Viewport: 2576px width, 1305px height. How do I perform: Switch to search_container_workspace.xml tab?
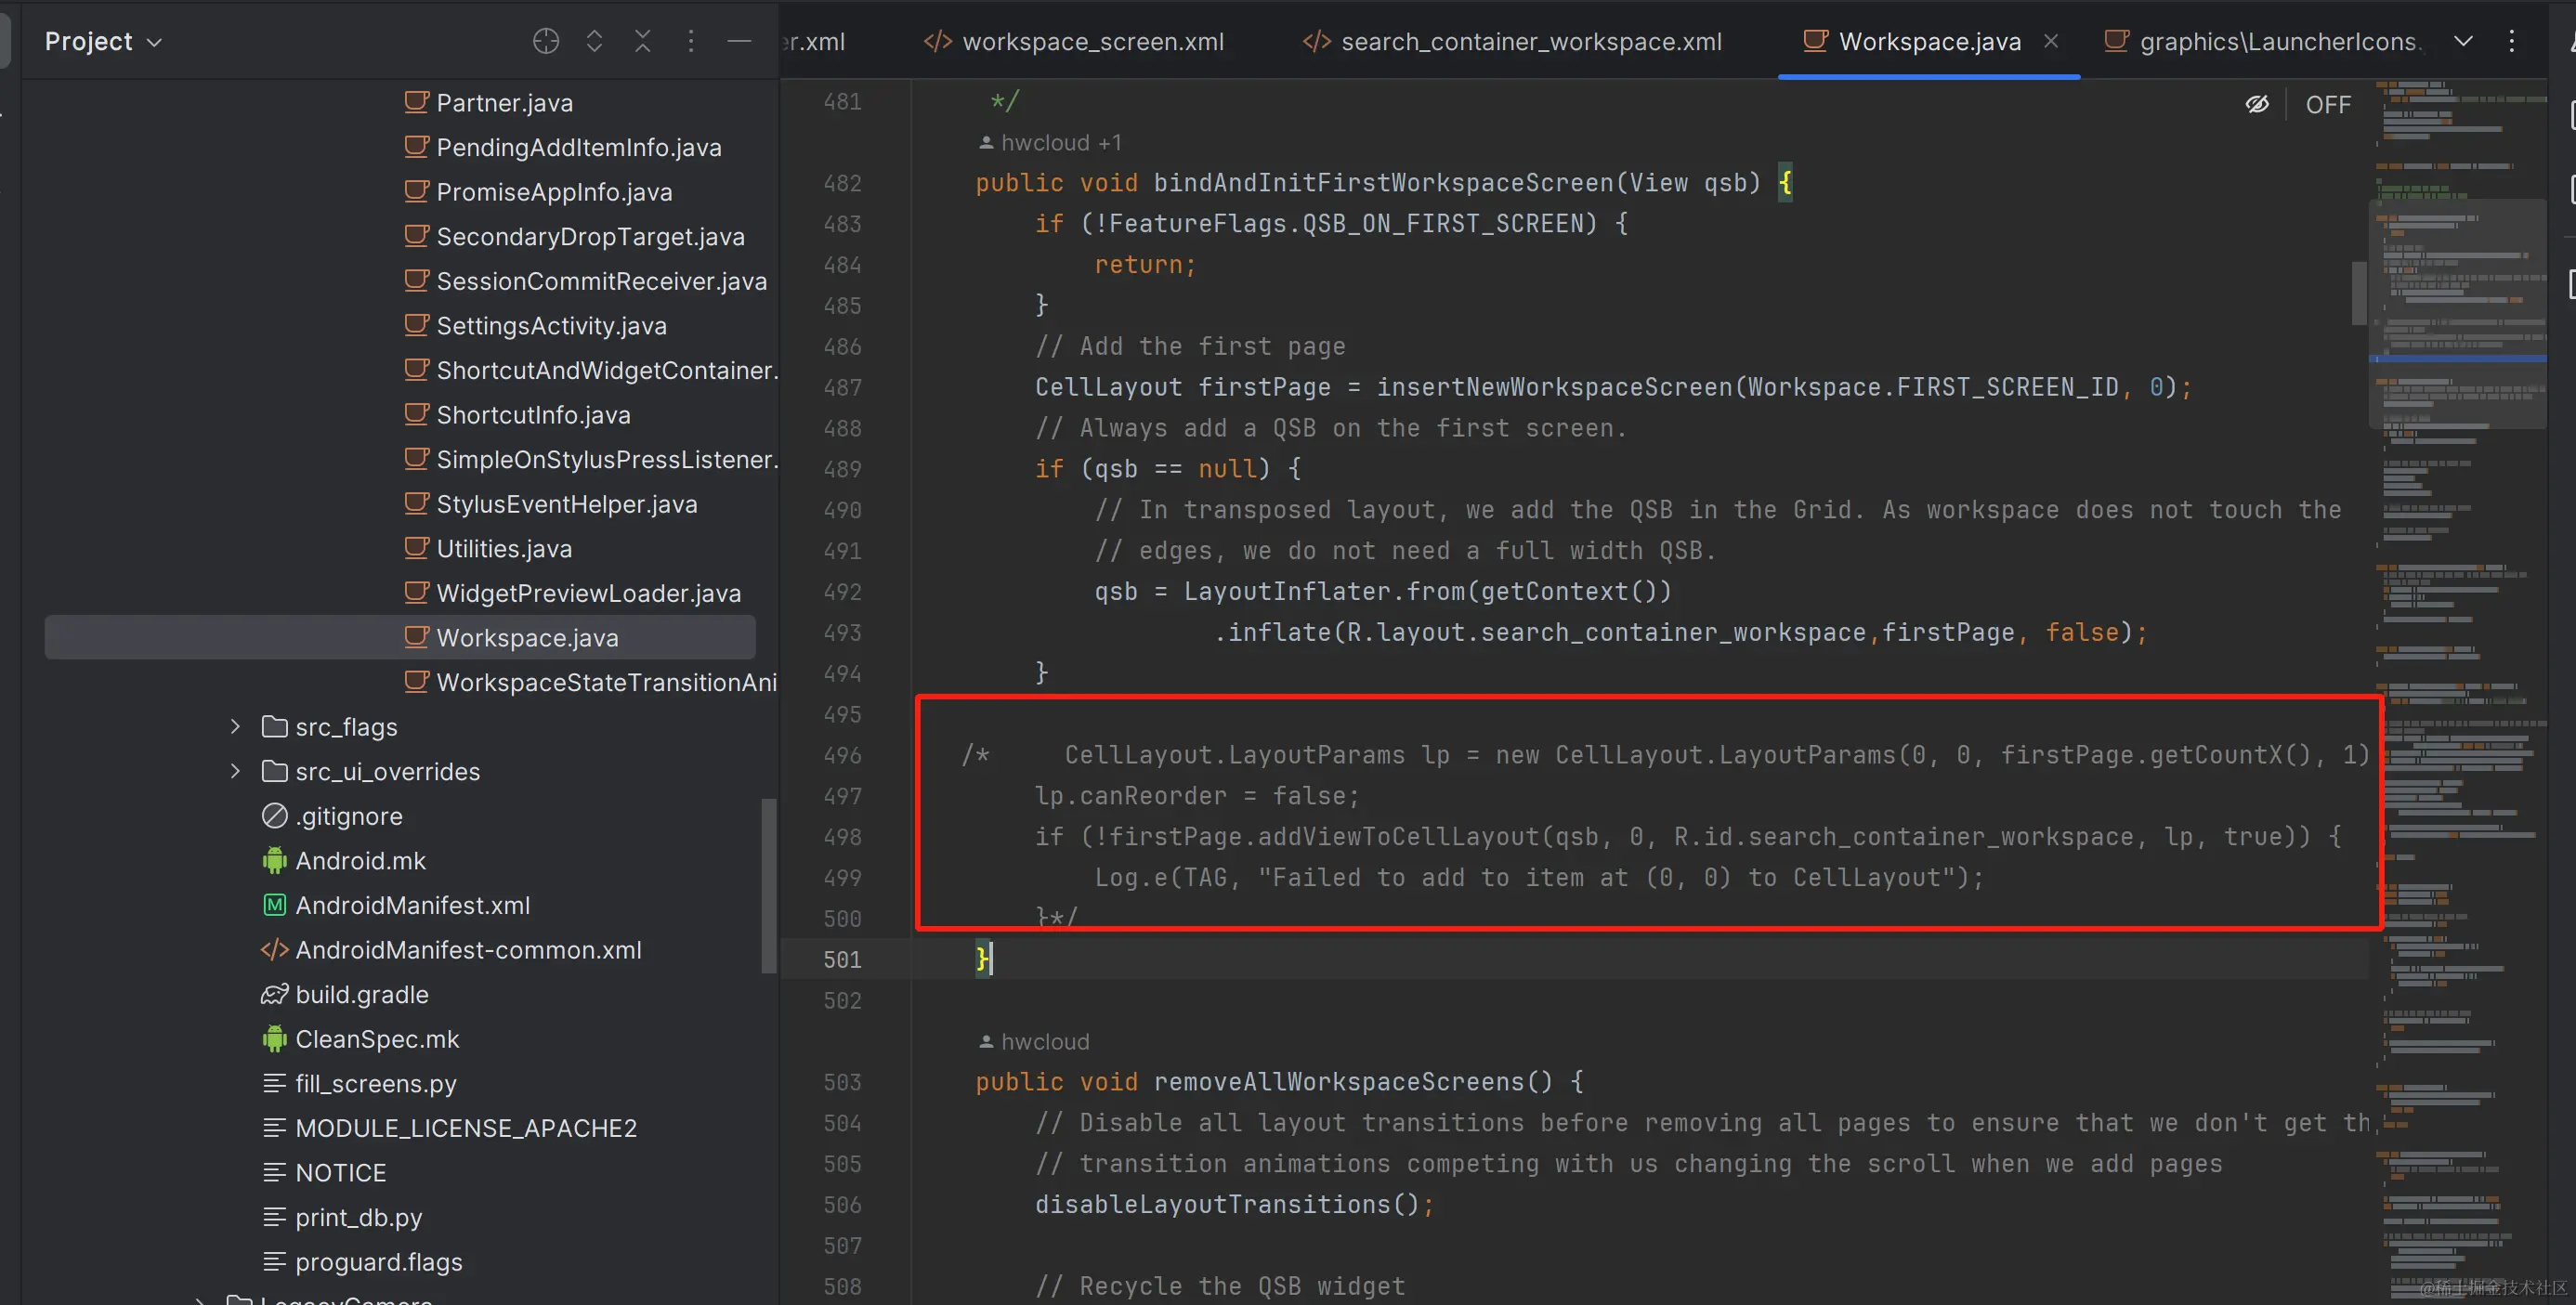click(x=1512, y=41)
